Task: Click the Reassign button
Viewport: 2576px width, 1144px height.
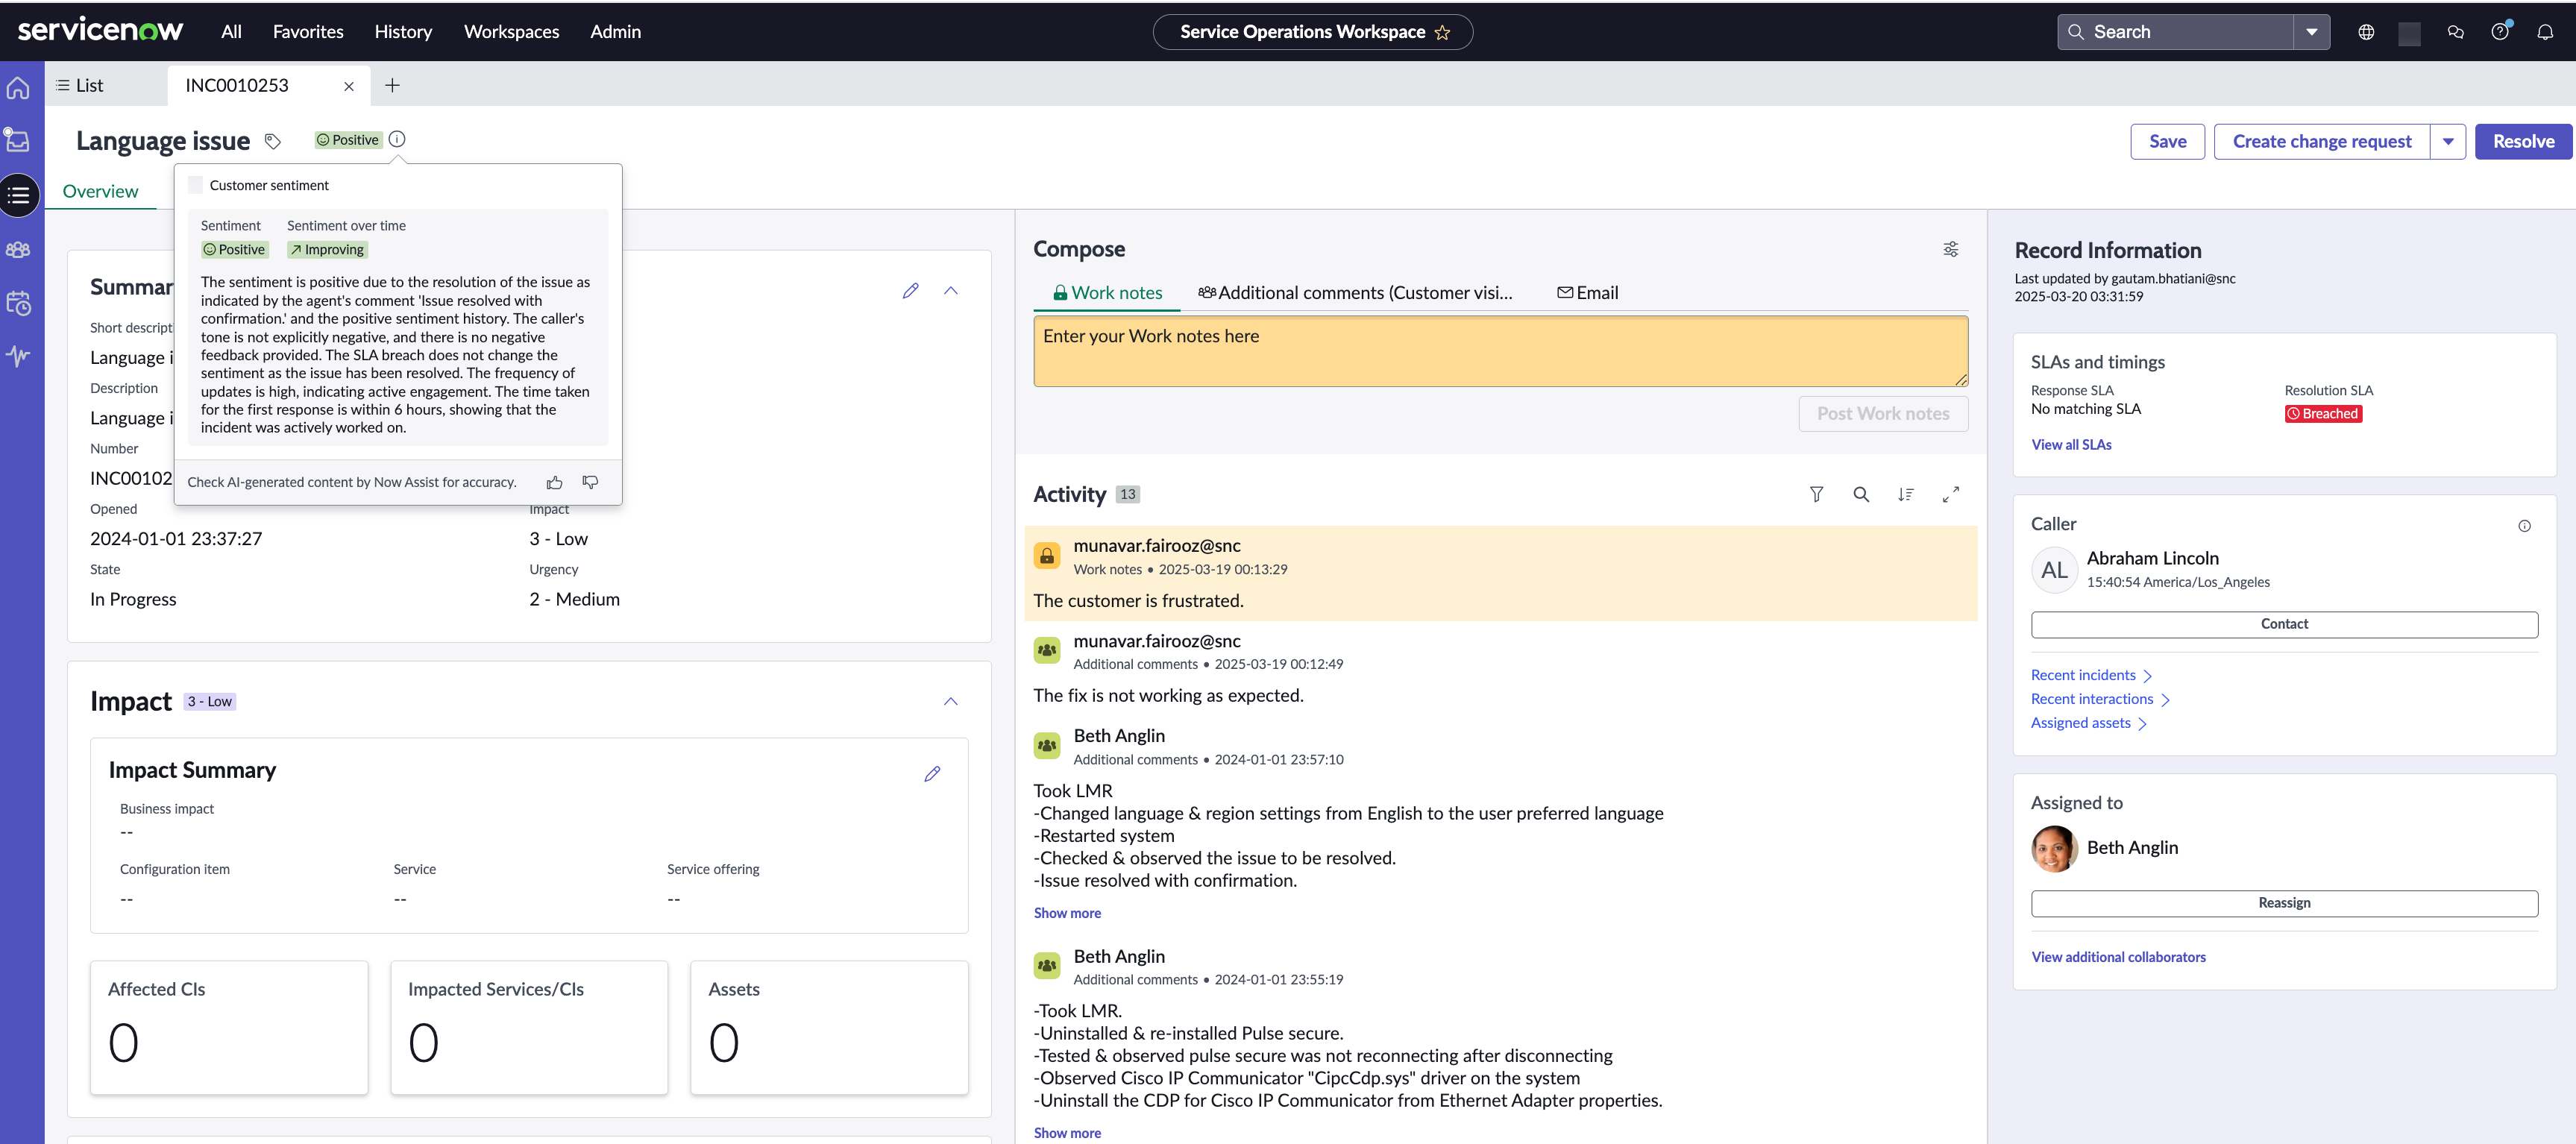Action: [2284, 903]
